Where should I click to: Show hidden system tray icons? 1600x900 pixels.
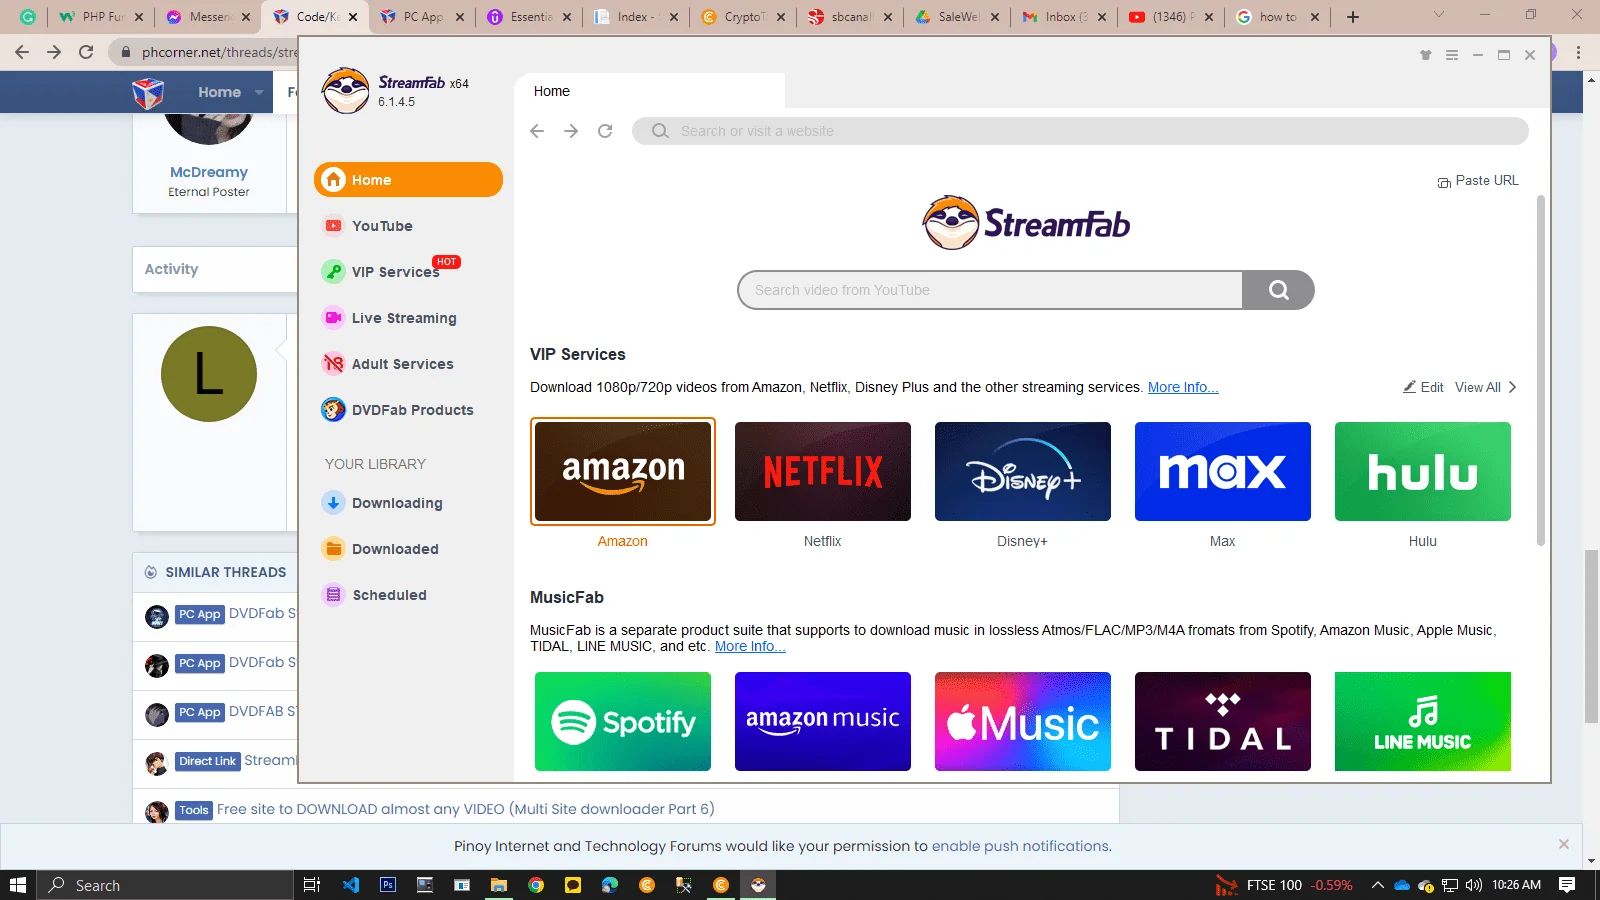click(x=1377, y=885)
